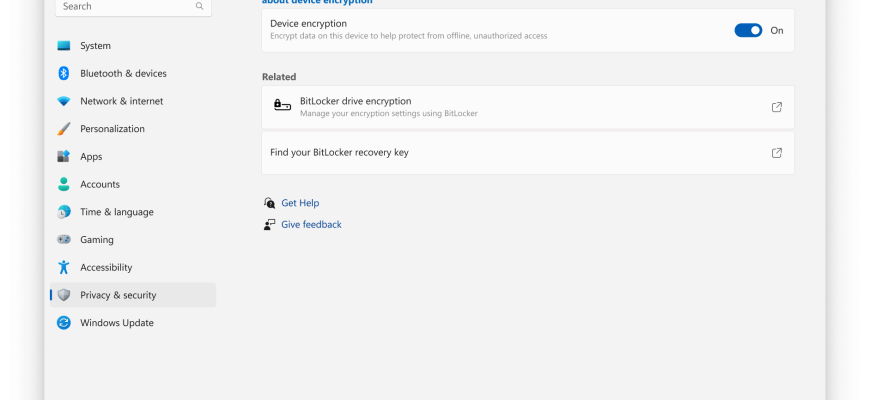This screenshot has width=870, height=400.
Task: Click the Bluetooth & devices icon
Action: pyautogui.click(x=64, y=73)
